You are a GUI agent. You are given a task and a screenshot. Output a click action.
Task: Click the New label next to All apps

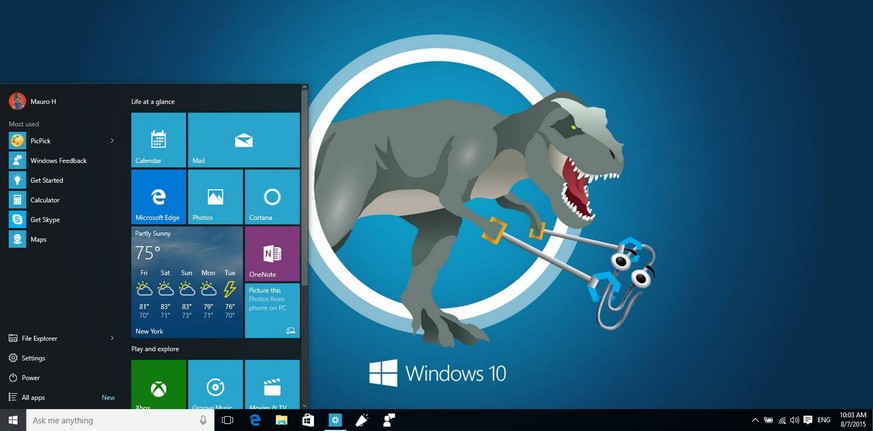(108, 398)
